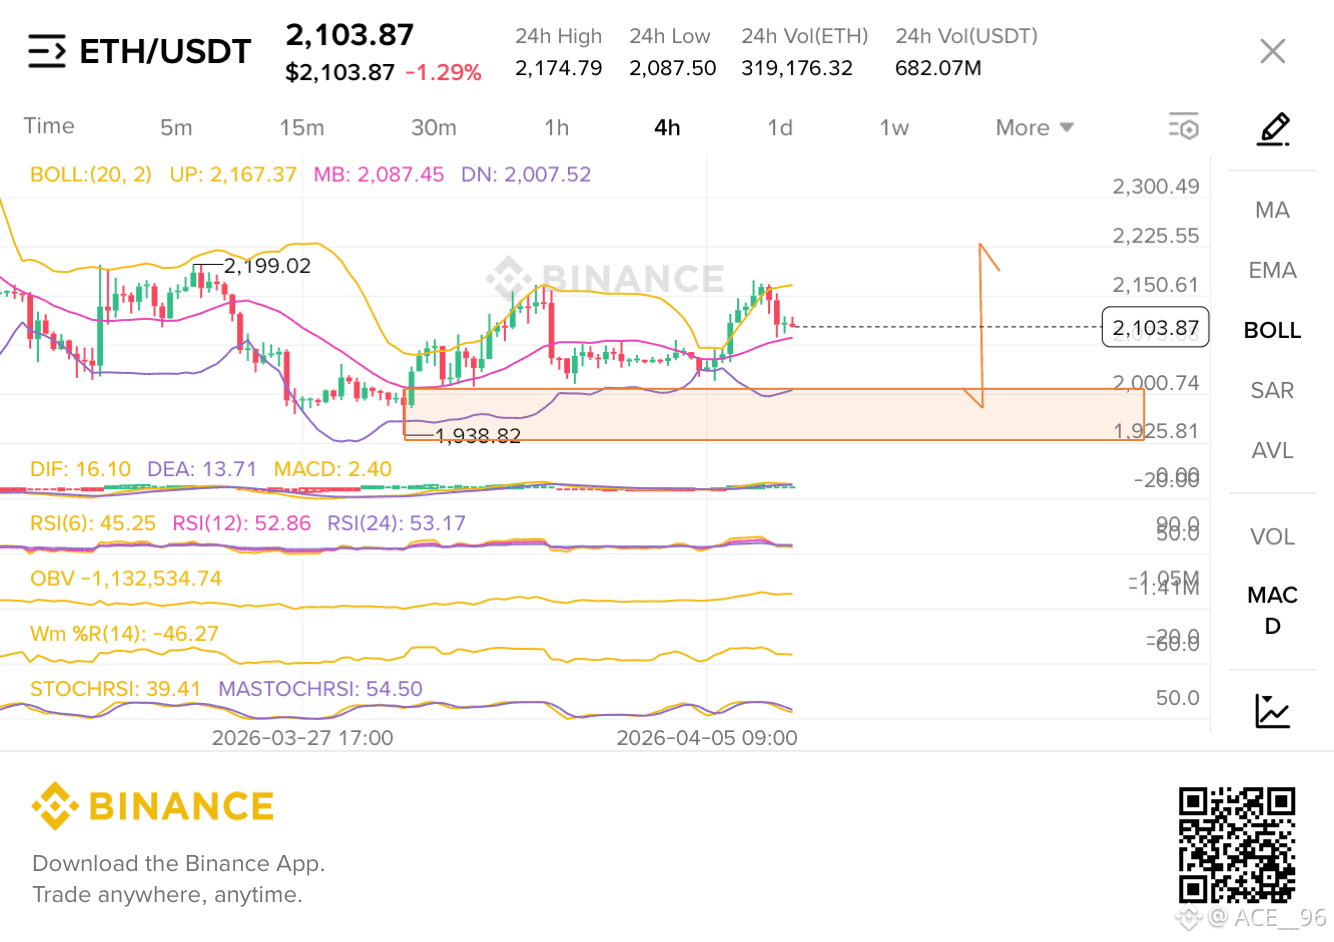
Task: Click the RSI(6): 45.25 legend
Action: click(x=93, y=523)
